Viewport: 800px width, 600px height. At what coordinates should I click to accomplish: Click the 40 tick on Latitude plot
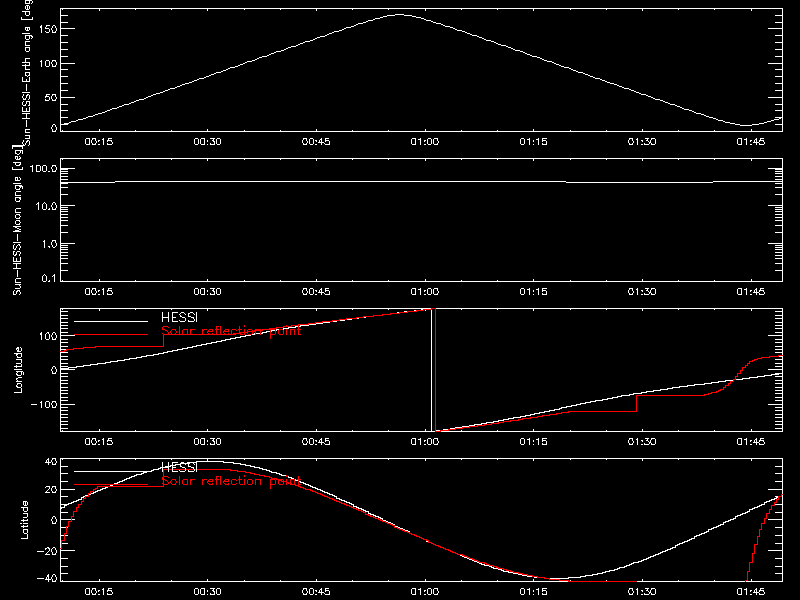pyautogui.click(x=52, y=462)
